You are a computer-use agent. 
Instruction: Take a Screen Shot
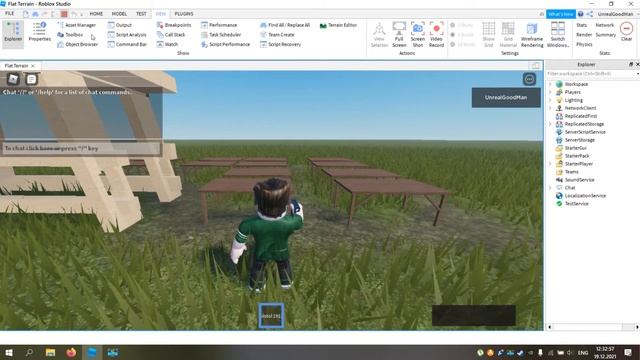tap(418, 34)
